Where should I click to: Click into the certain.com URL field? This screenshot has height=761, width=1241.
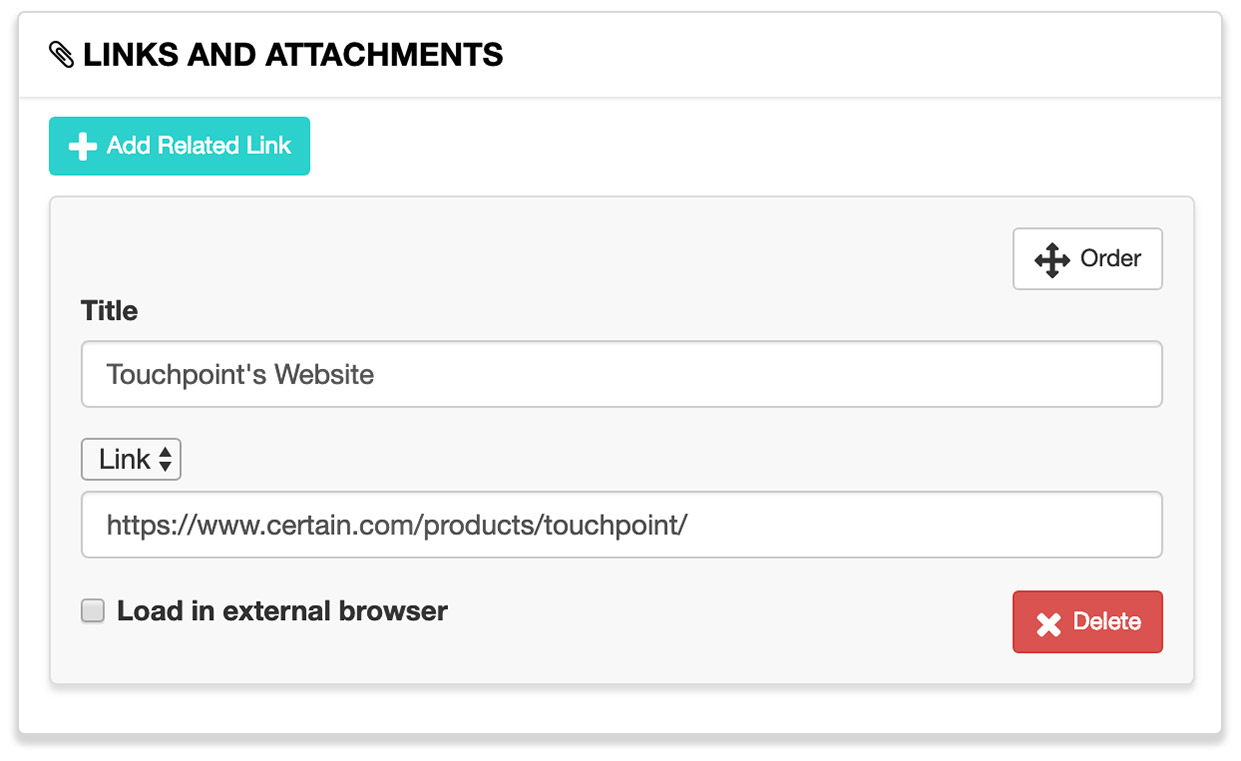[621, 524]
